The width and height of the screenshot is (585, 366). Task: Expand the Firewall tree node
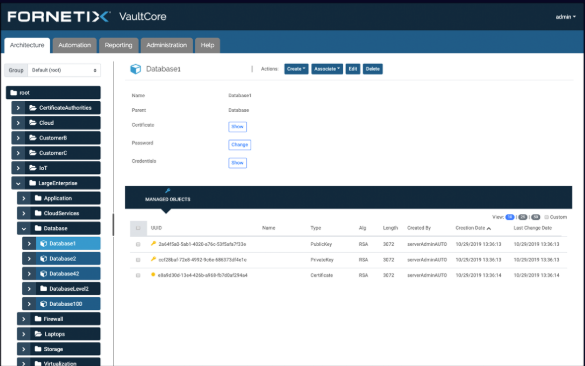(24, 319)
